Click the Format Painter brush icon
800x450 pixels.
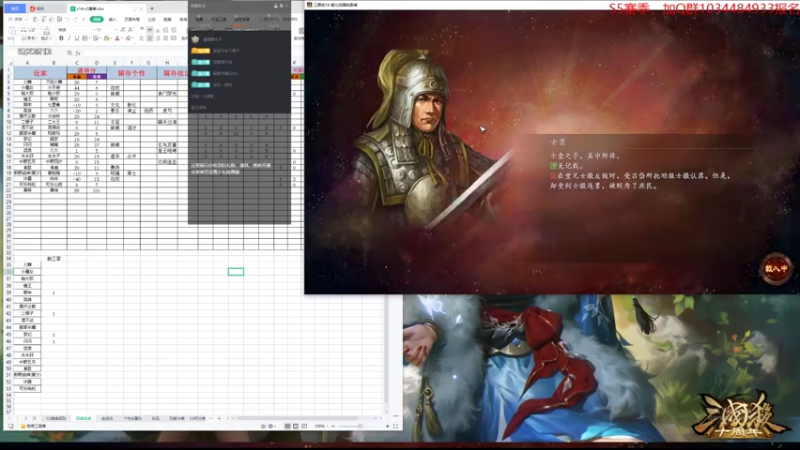(x=46, y=30)
